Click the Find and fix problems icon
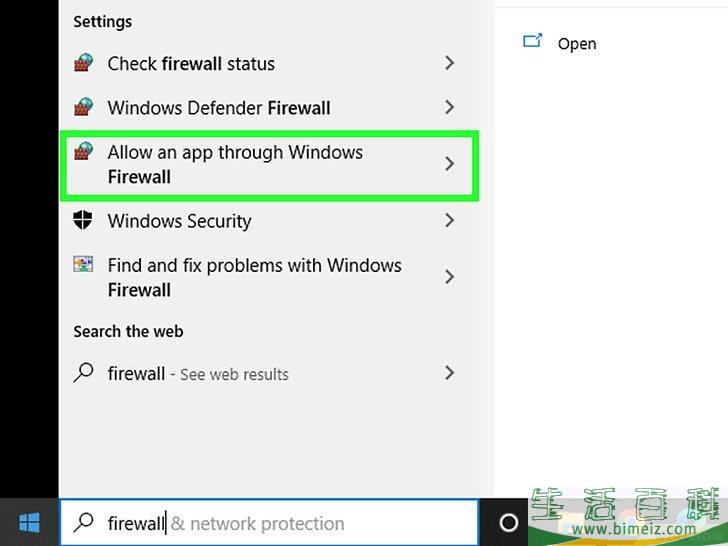728x546 pixels. [84, 265]
